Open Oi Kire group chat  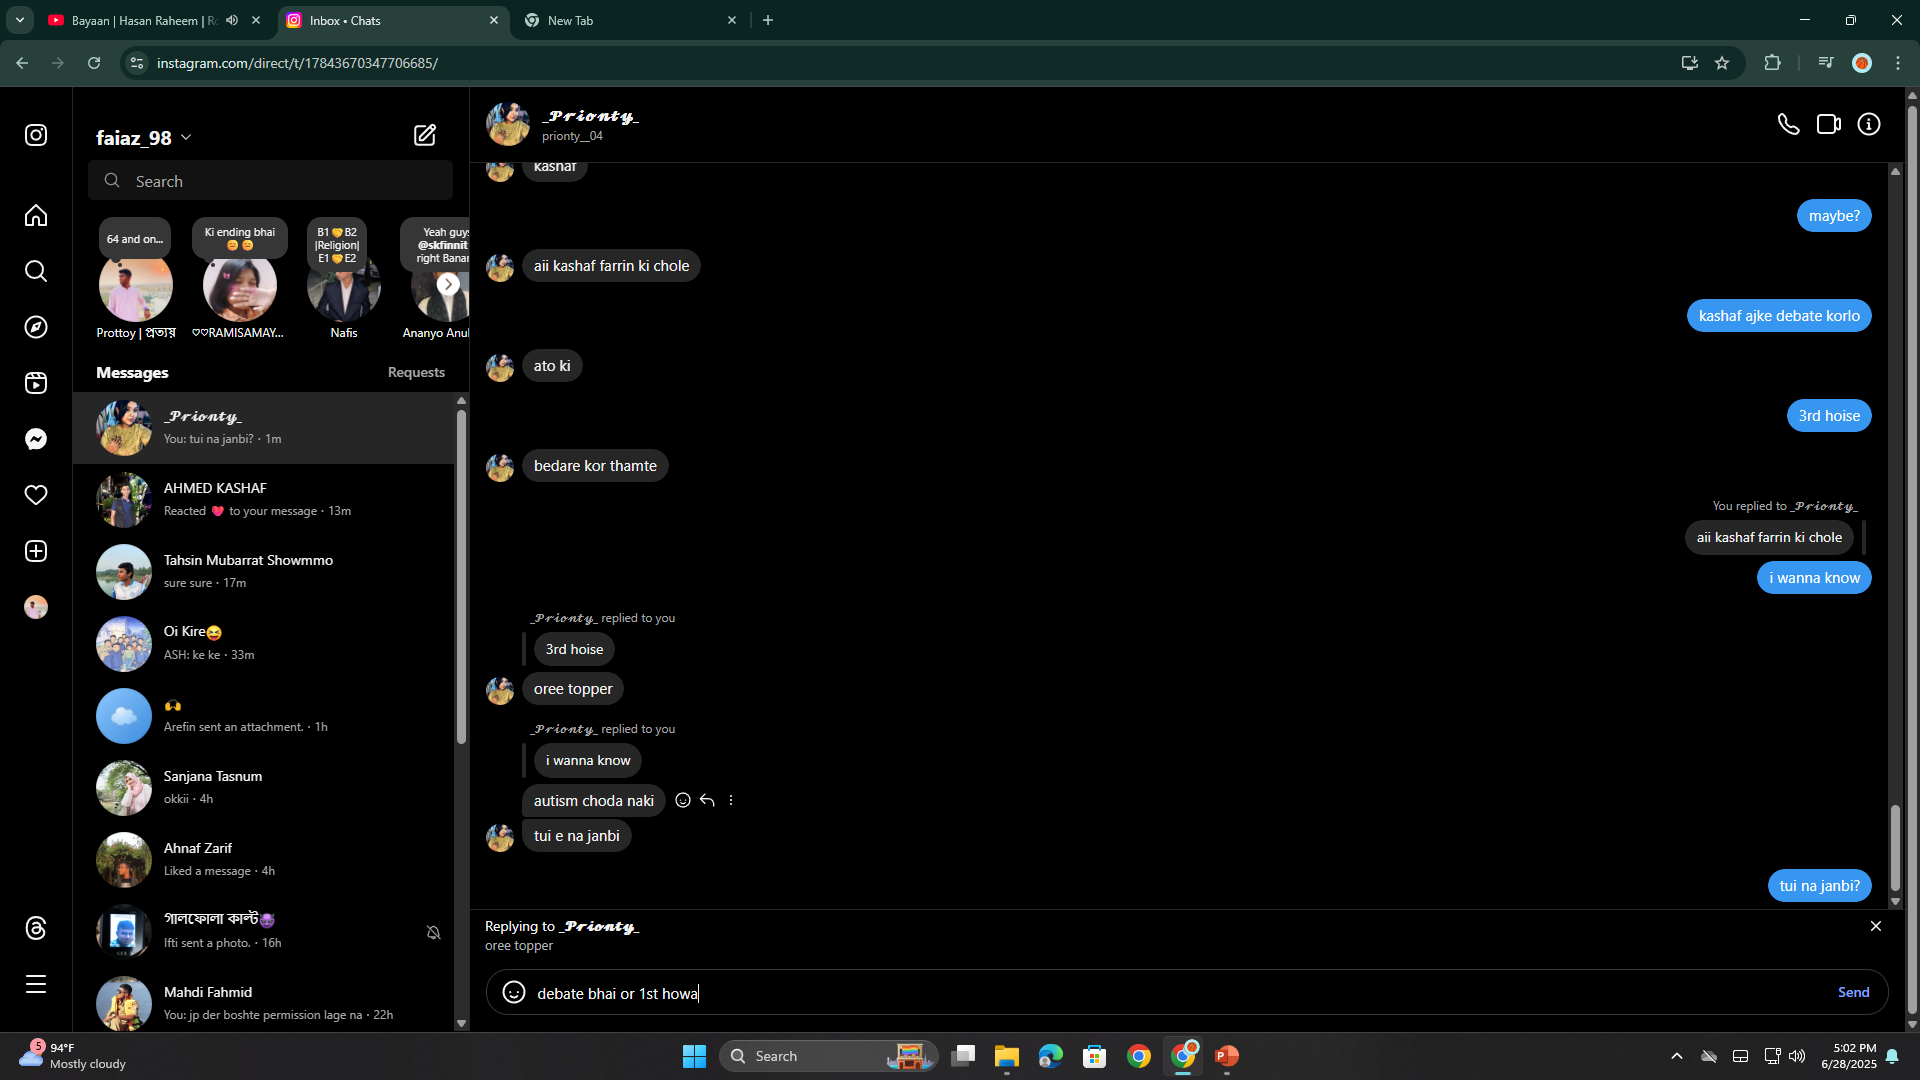(264, 644)
